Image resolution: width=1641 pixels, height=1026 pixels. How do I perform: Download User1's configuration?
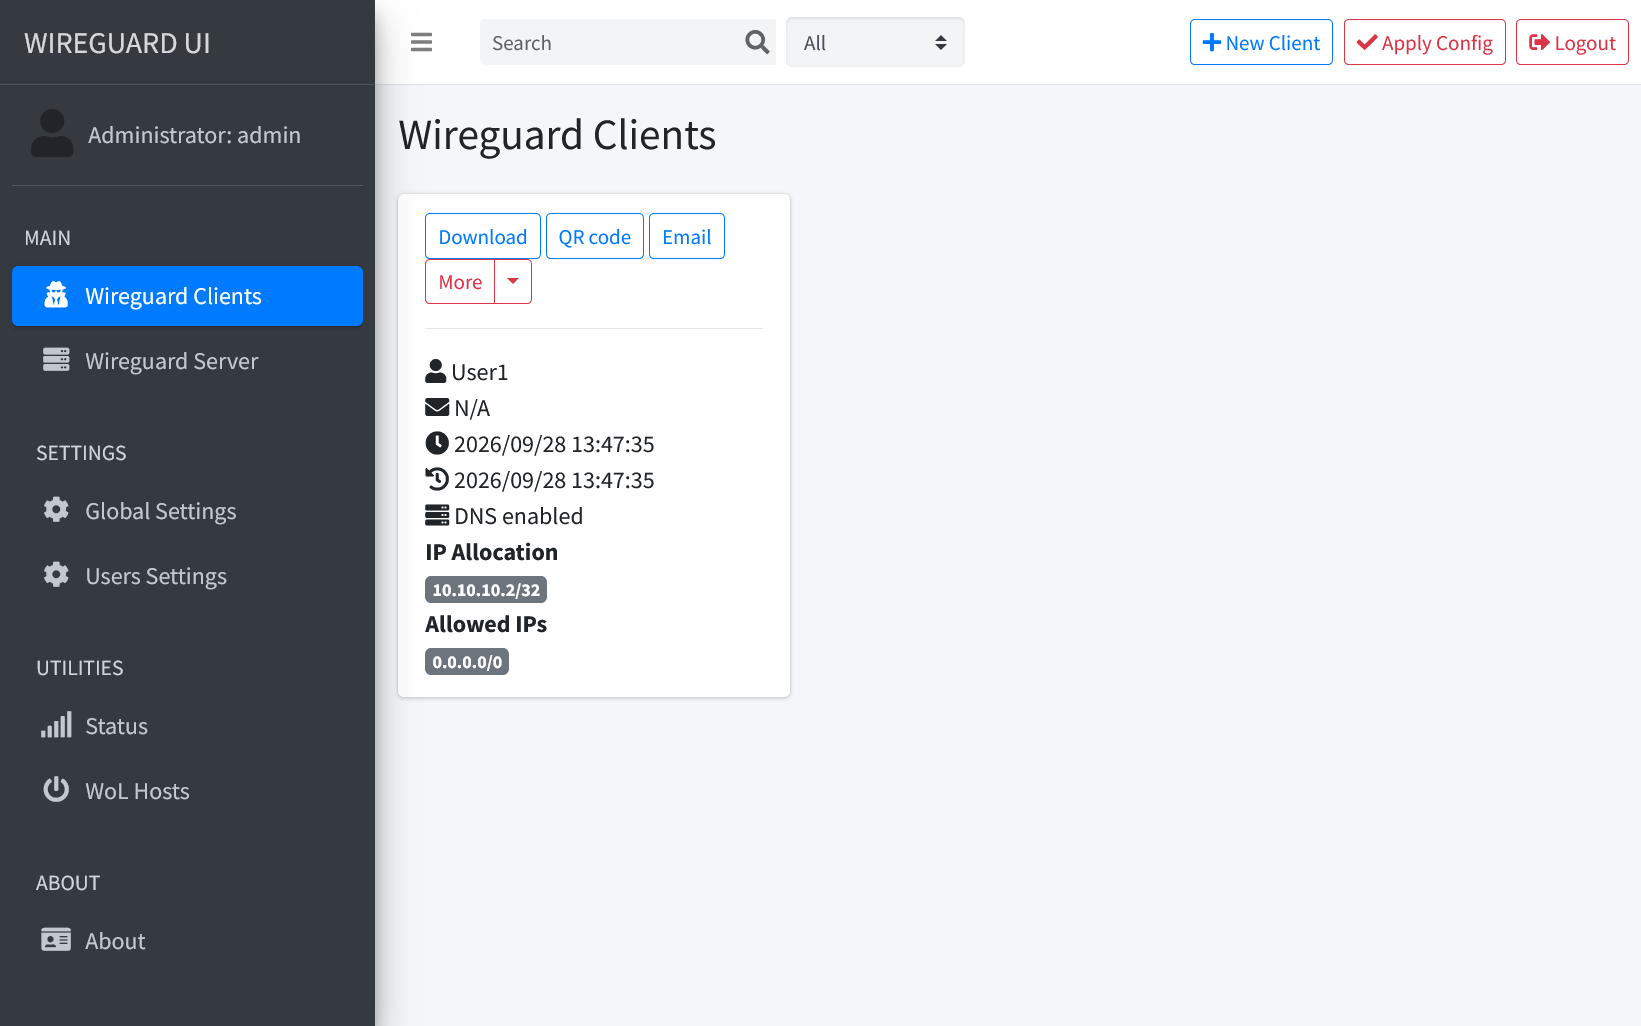point(483,236)
